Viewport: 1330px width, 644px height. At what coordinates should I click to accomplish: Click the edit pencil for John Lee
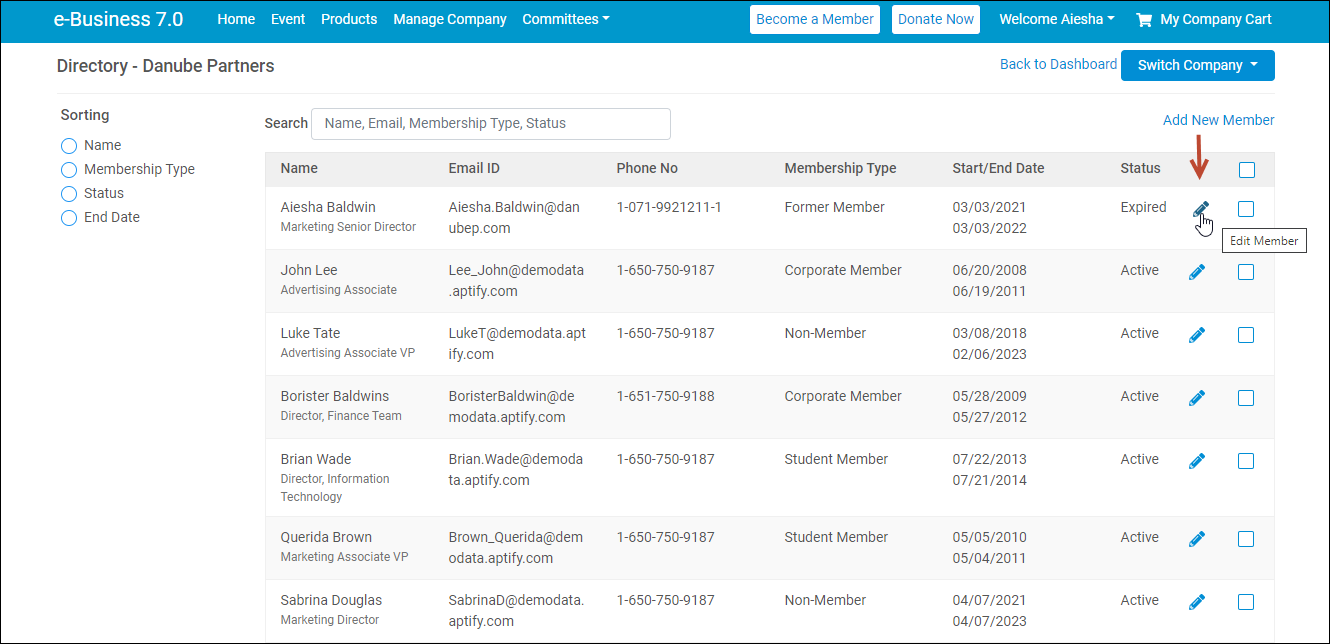[x=1197, y=272]
